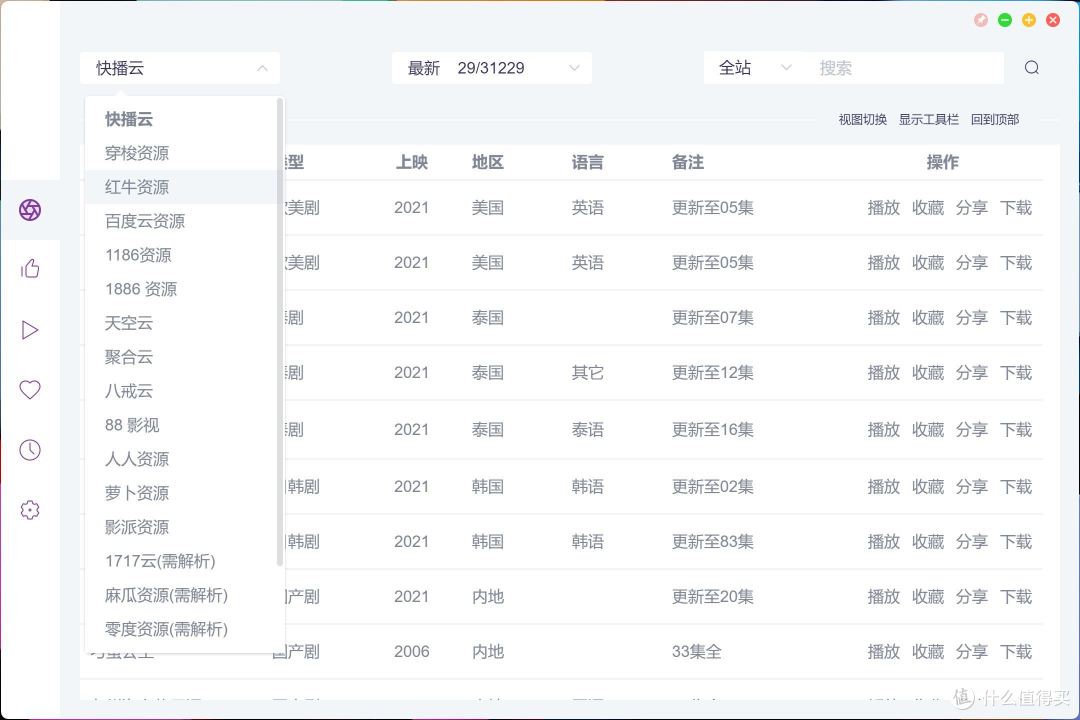Select 红牛资源 in source list

(x=180, y=187)
